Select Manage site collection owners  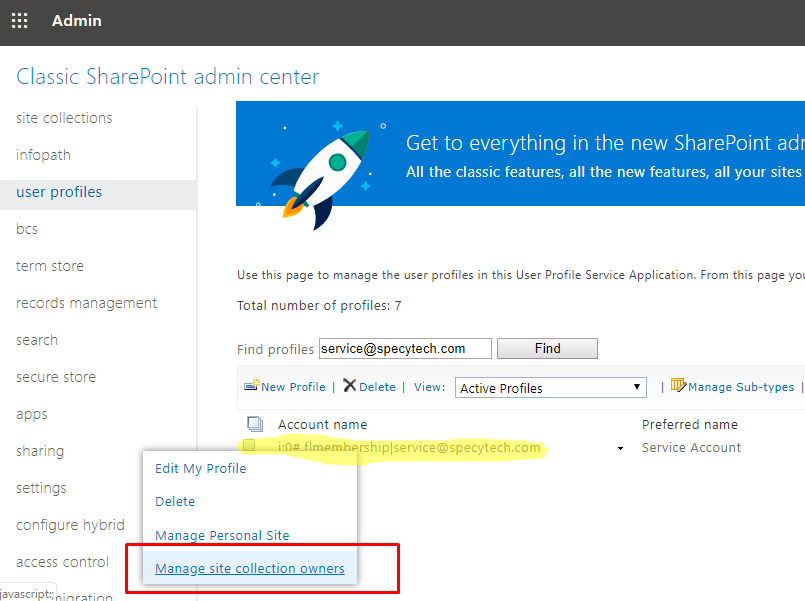point(250,569)
